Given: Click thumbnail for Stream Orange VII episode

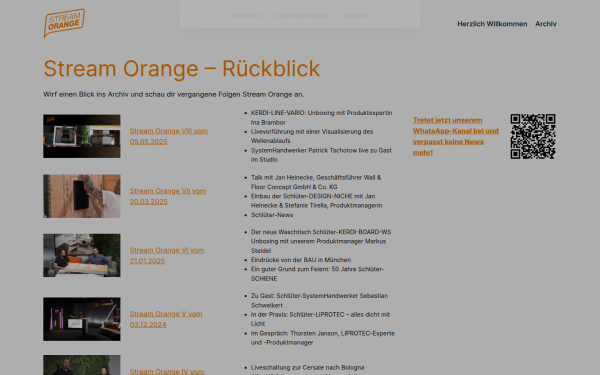Looking at the screenshot, I should pos(82,196).
